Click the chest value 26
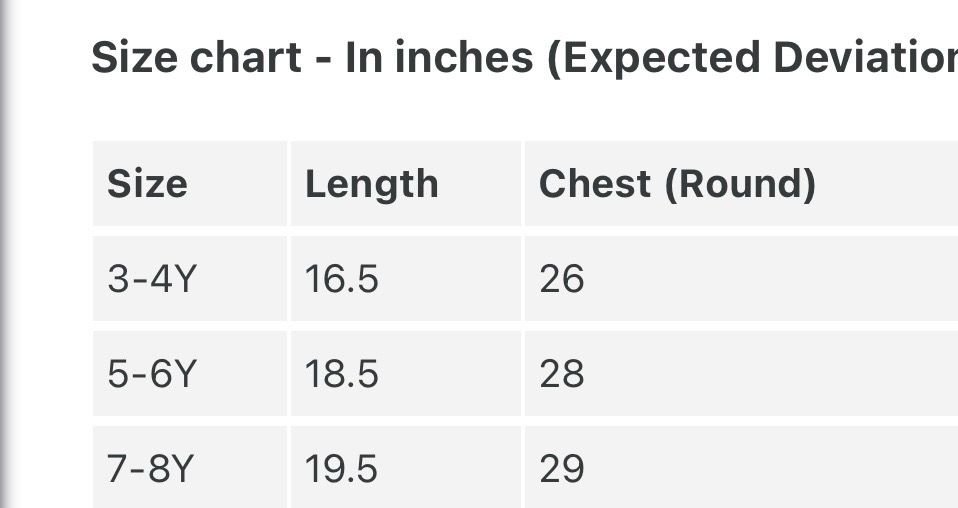This screenshot has height=508, width=958. click(x=561, y=279)
